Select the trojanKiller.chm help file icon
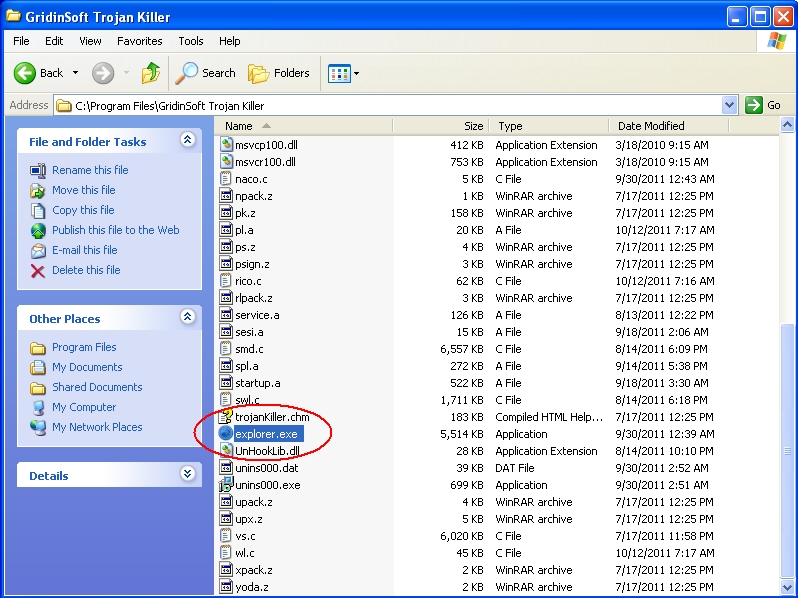The image size is (798, 598). (225, 416)
